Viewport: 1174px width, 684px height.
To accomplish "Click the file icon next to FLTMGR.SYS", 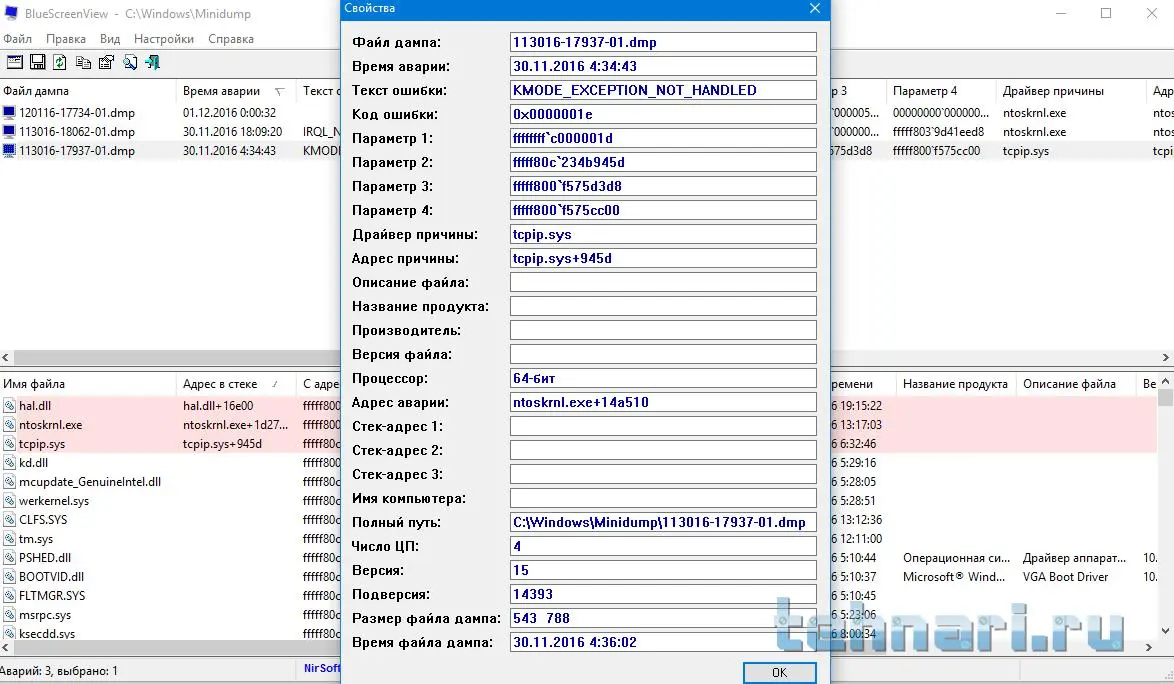I will point(9,596).
